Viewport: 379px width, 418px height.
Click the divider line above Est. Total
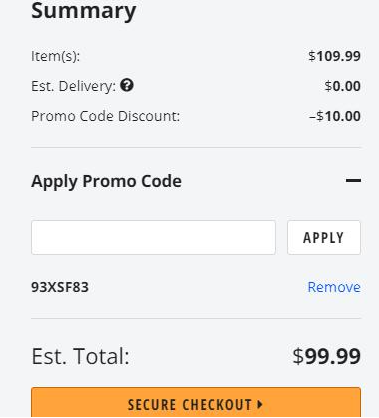point(196,318)
